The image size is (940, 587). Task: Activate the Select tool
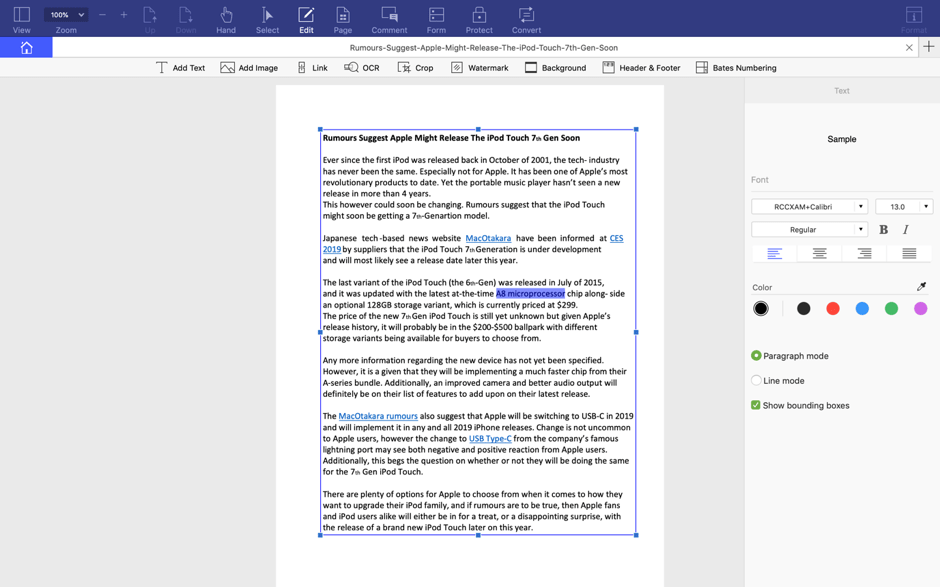click(x=267, y=19)
